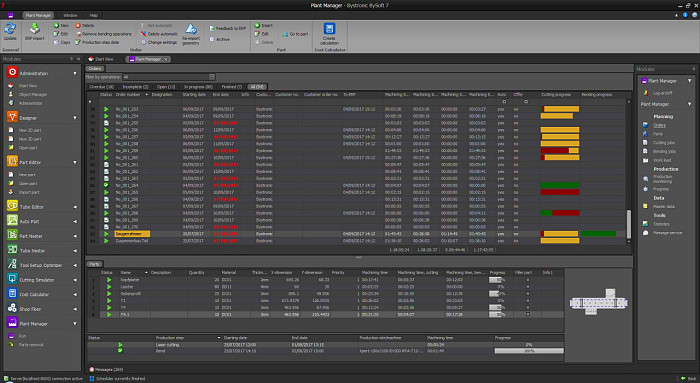Expand the Tube Editor module arrow
Screen dimensions: 700x383
pyautogui.click(x=75, y=207)
